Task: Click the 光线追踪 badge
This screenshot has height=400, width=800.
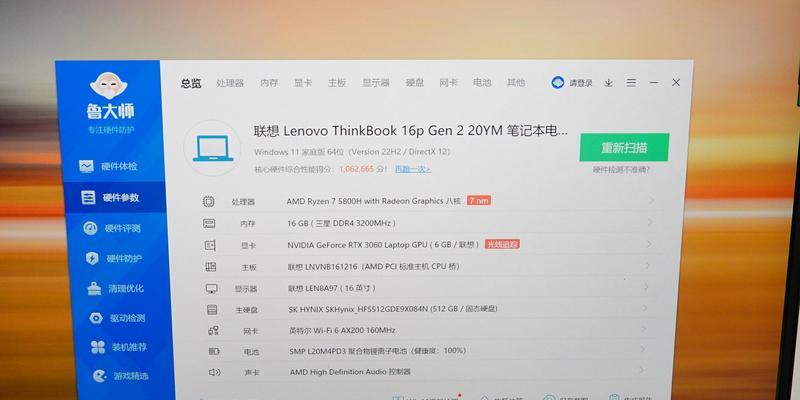Action: (502, 244)
